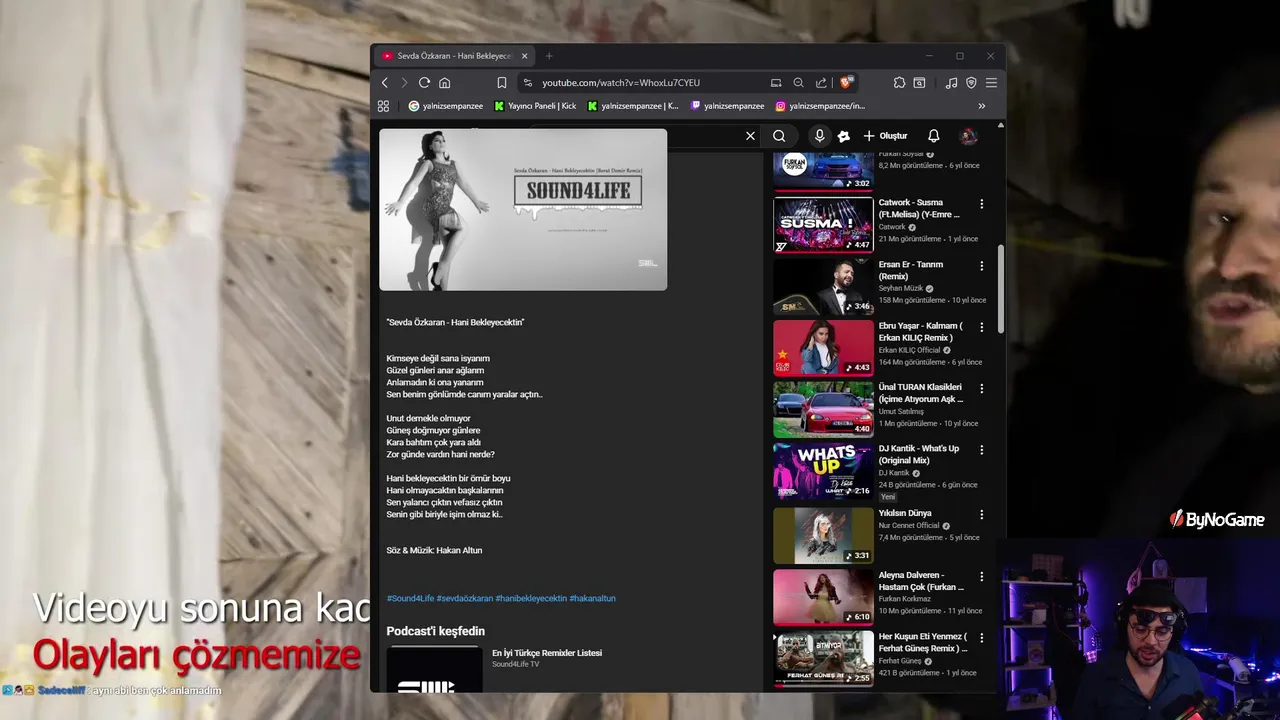Open the VPN shield icon

(971, 83)
